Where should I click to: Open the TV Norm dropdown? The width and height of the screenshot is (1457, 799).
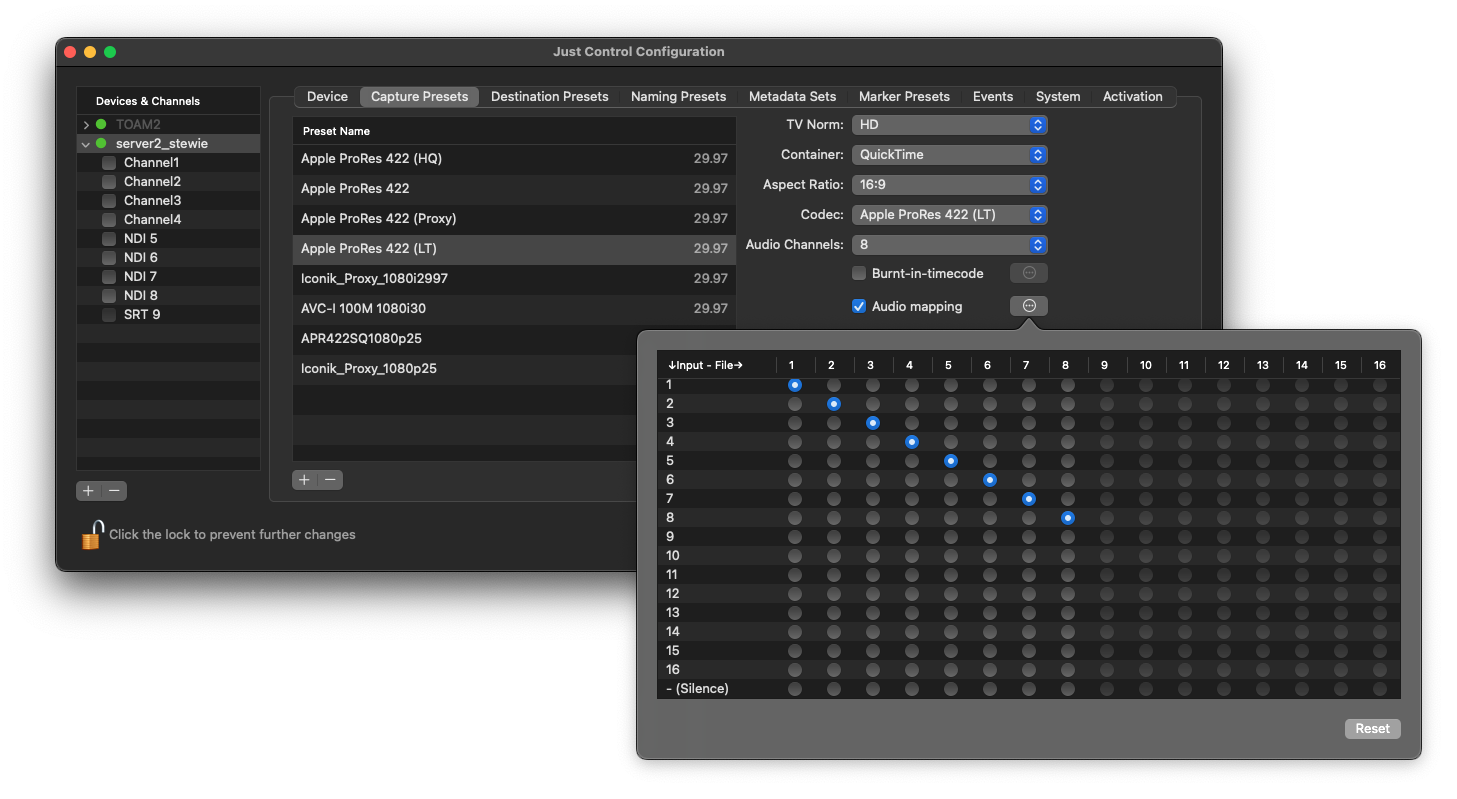pos(949,125)
